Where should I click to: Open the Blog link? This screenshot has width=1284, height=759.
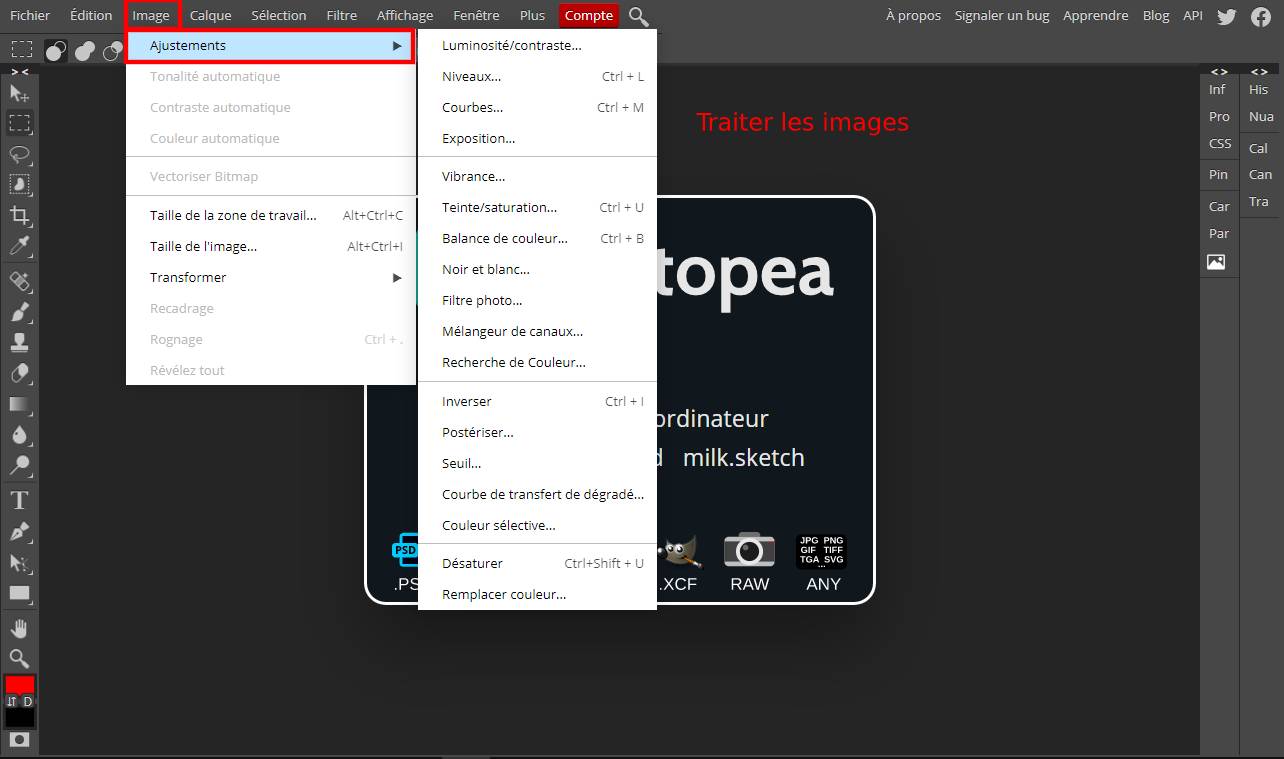(1156, 15)
